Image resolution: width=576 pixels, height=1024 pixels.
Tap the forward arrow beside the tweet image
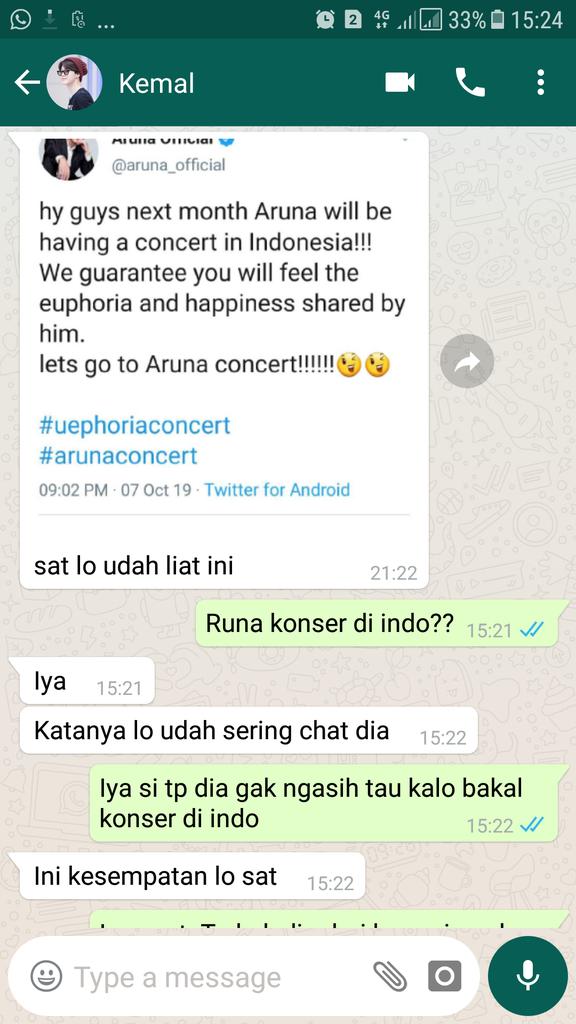(x=466, y=361)
